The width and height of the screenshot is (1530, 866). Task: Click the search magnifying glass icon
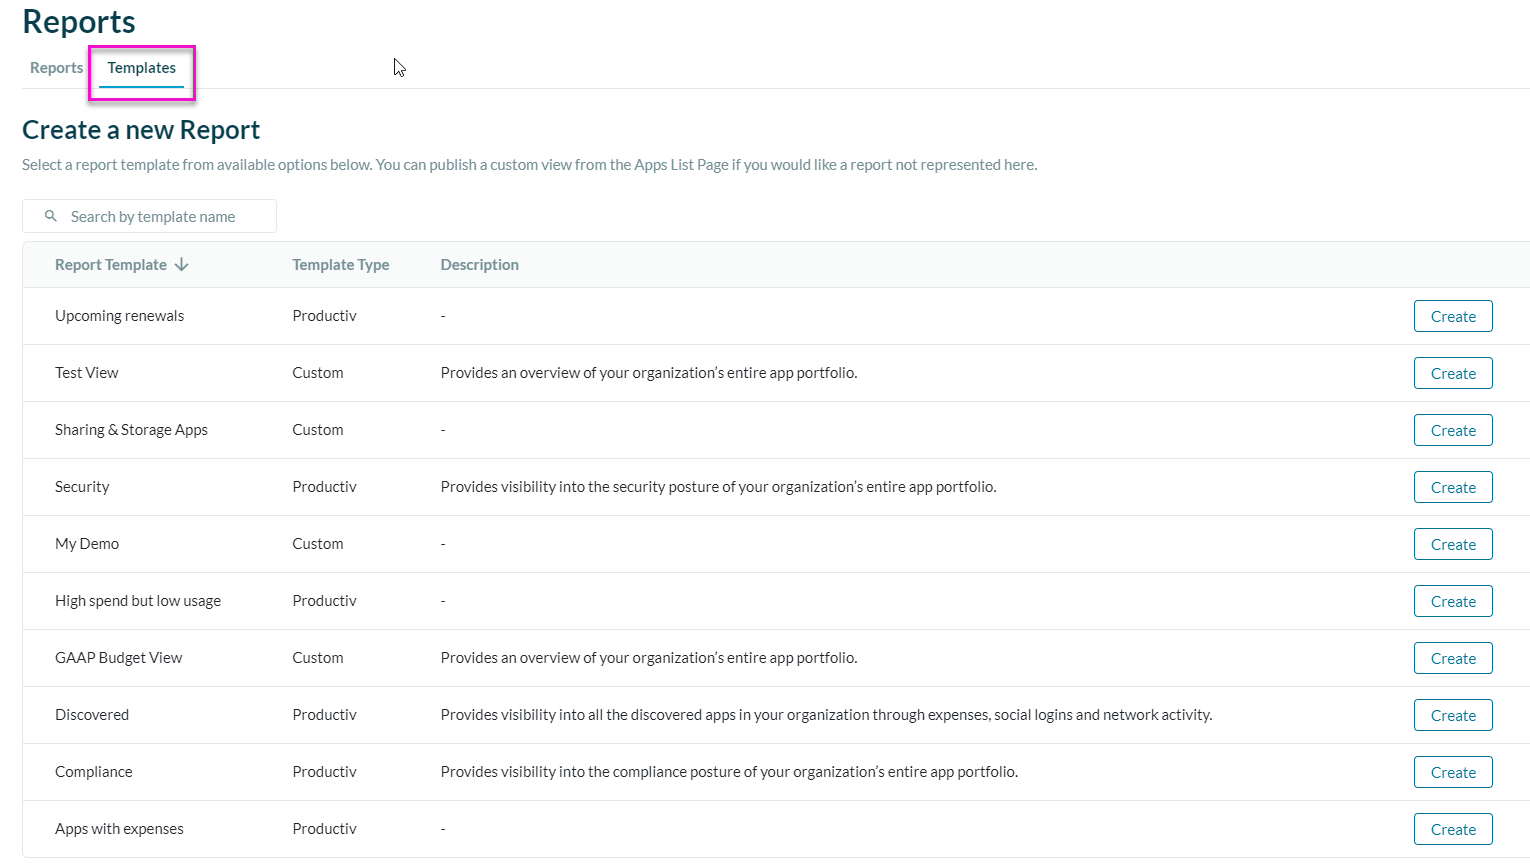50,216
